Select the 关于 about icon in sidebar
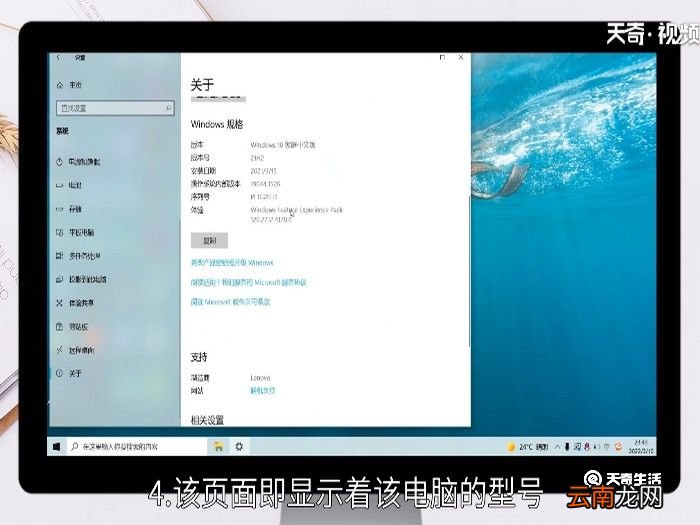Viewport: 700px width, 525px height. point(59,374)
